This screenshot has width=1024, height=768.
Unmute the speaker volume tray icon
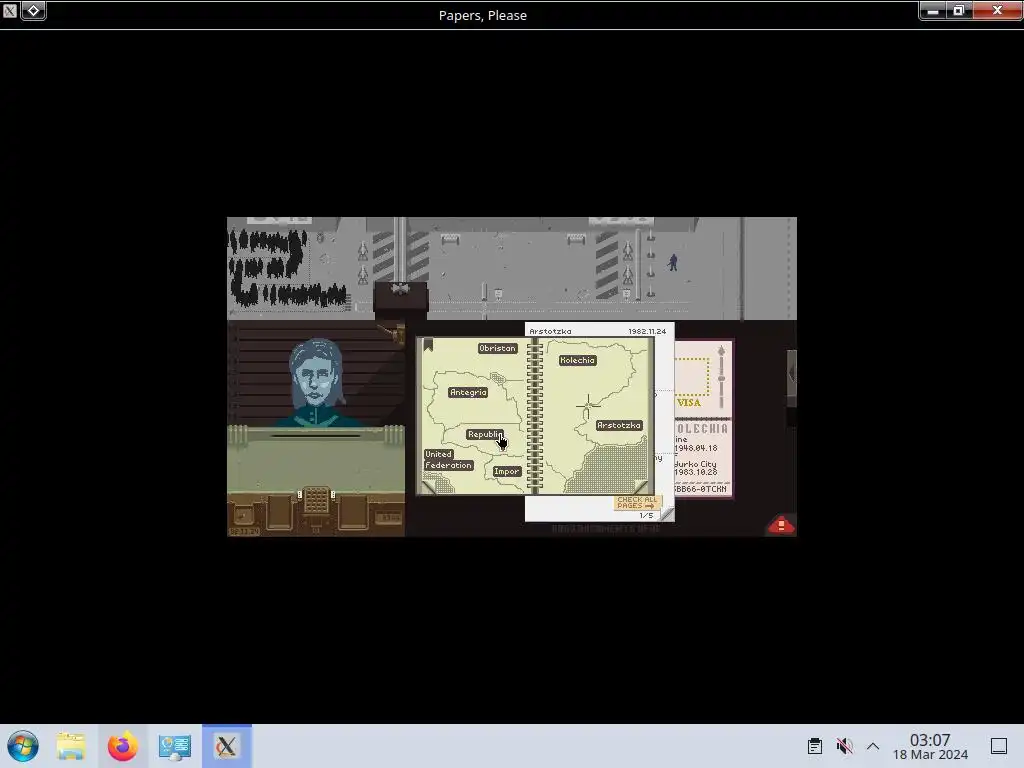tap(844, 746)
